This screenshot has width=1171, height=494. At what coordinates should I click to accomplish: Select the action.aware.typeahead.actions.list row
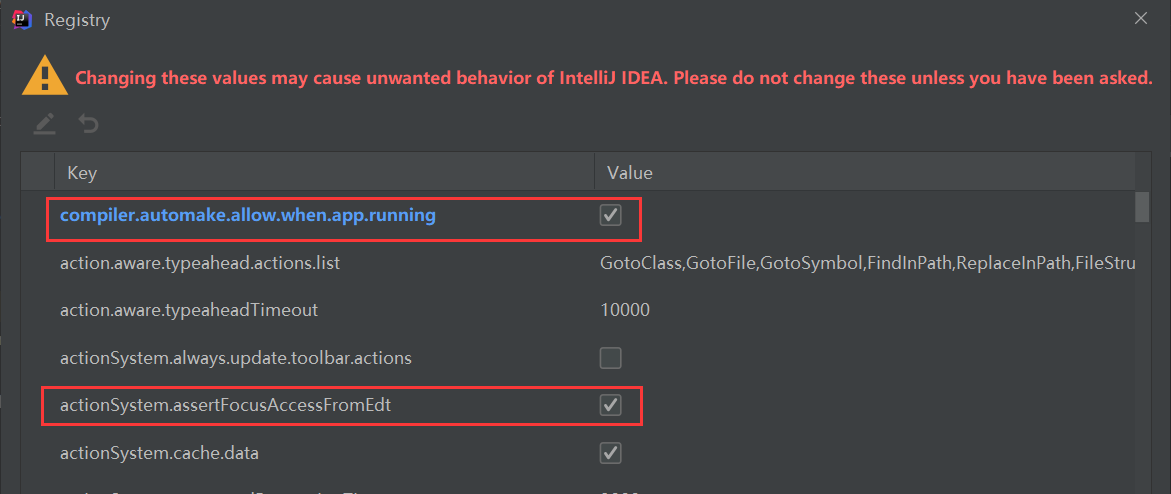(200, 263)
